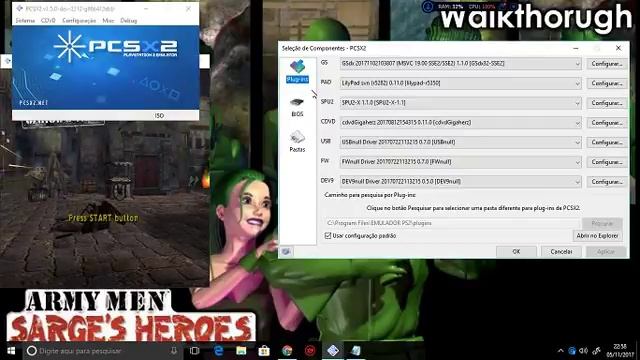Open the taskbar clock and date

619,351
